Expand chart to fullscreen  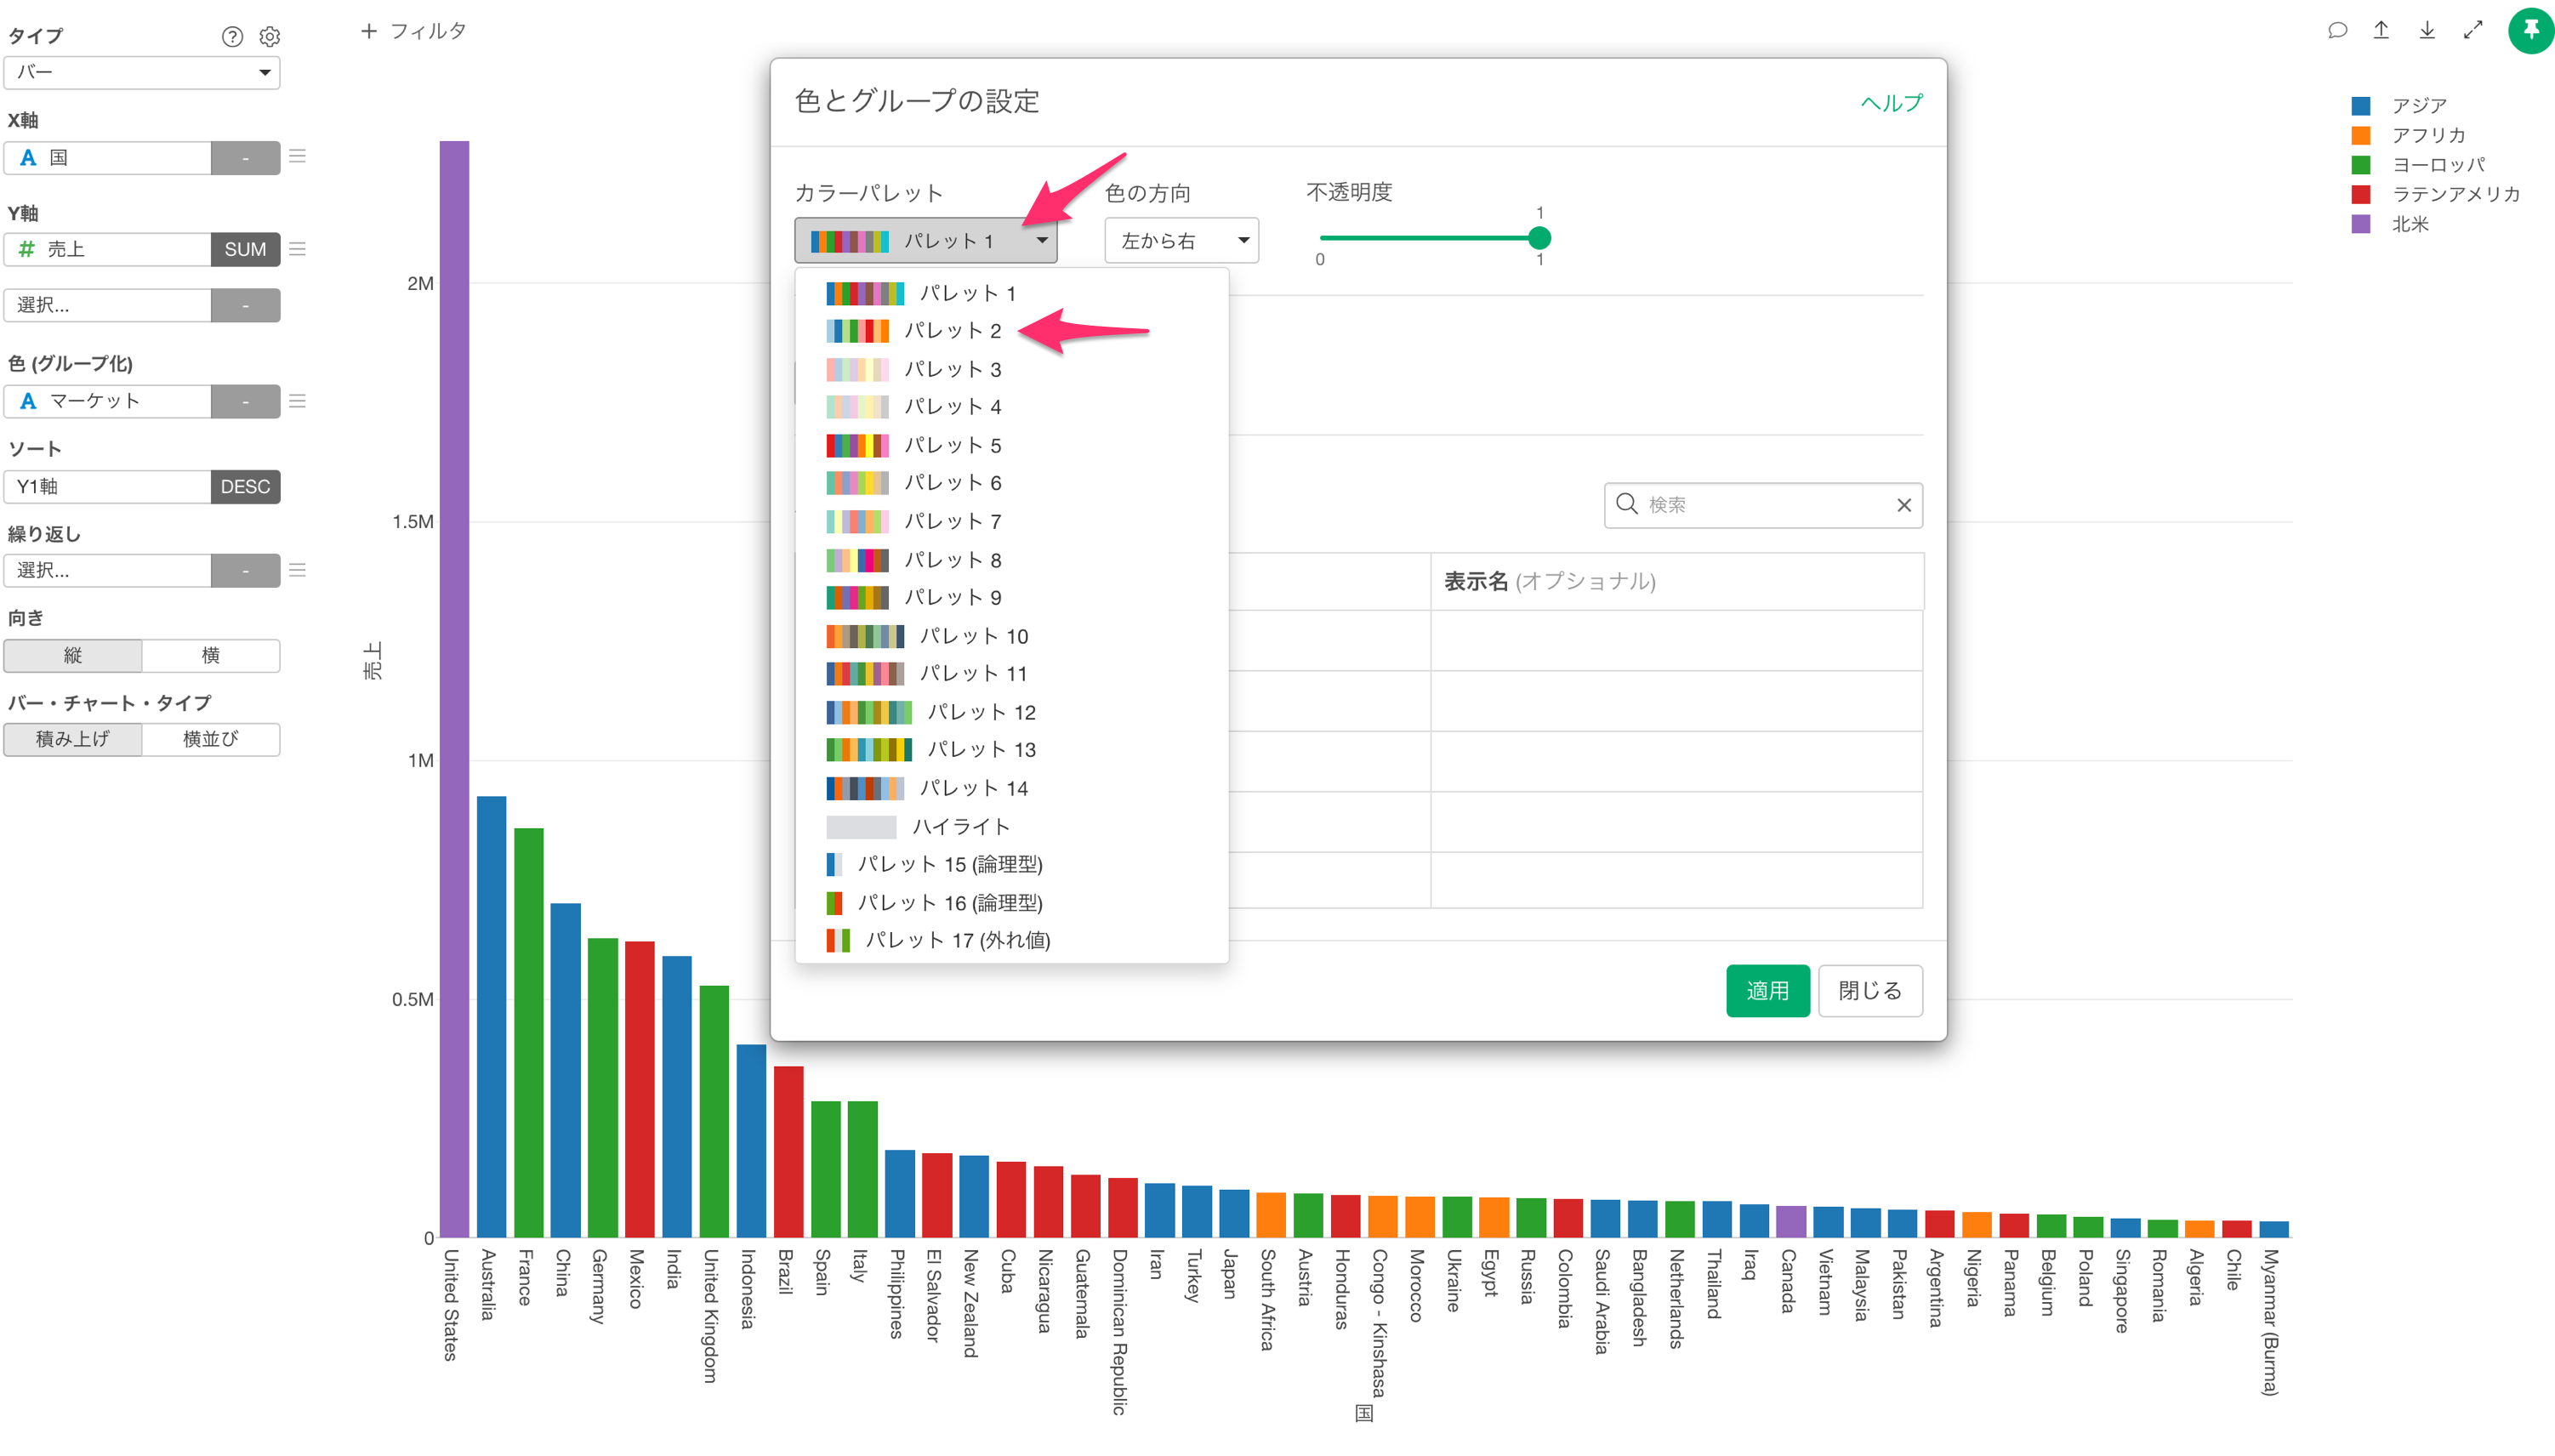(2473, 31)
